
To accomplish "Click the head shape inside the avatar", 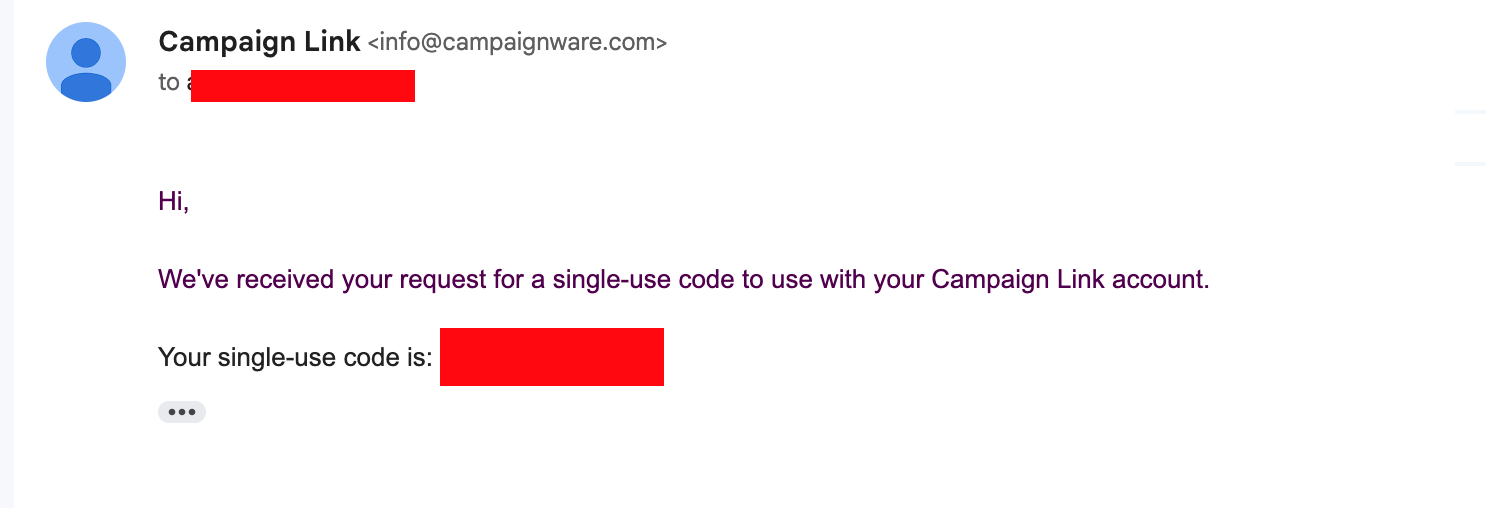I will [86, 53].
